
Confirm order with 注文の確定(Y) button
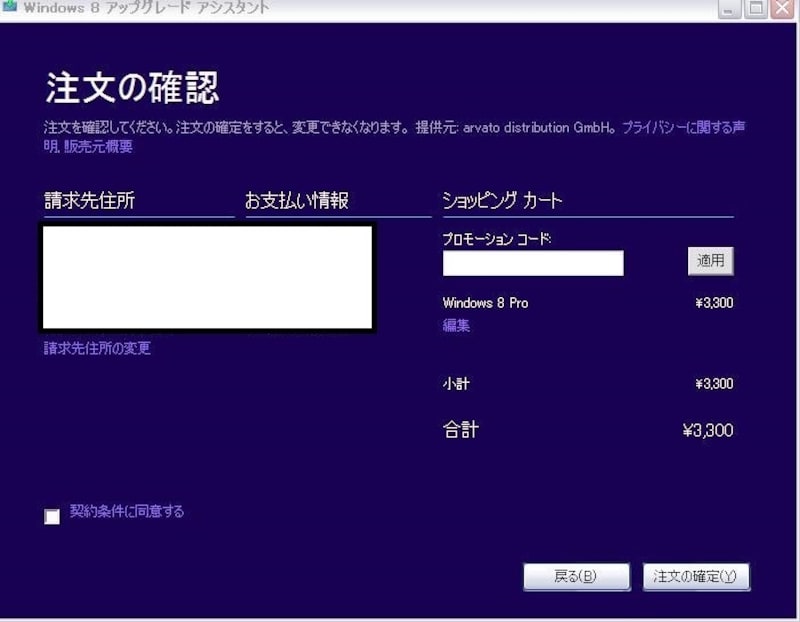tap(695, 577)
